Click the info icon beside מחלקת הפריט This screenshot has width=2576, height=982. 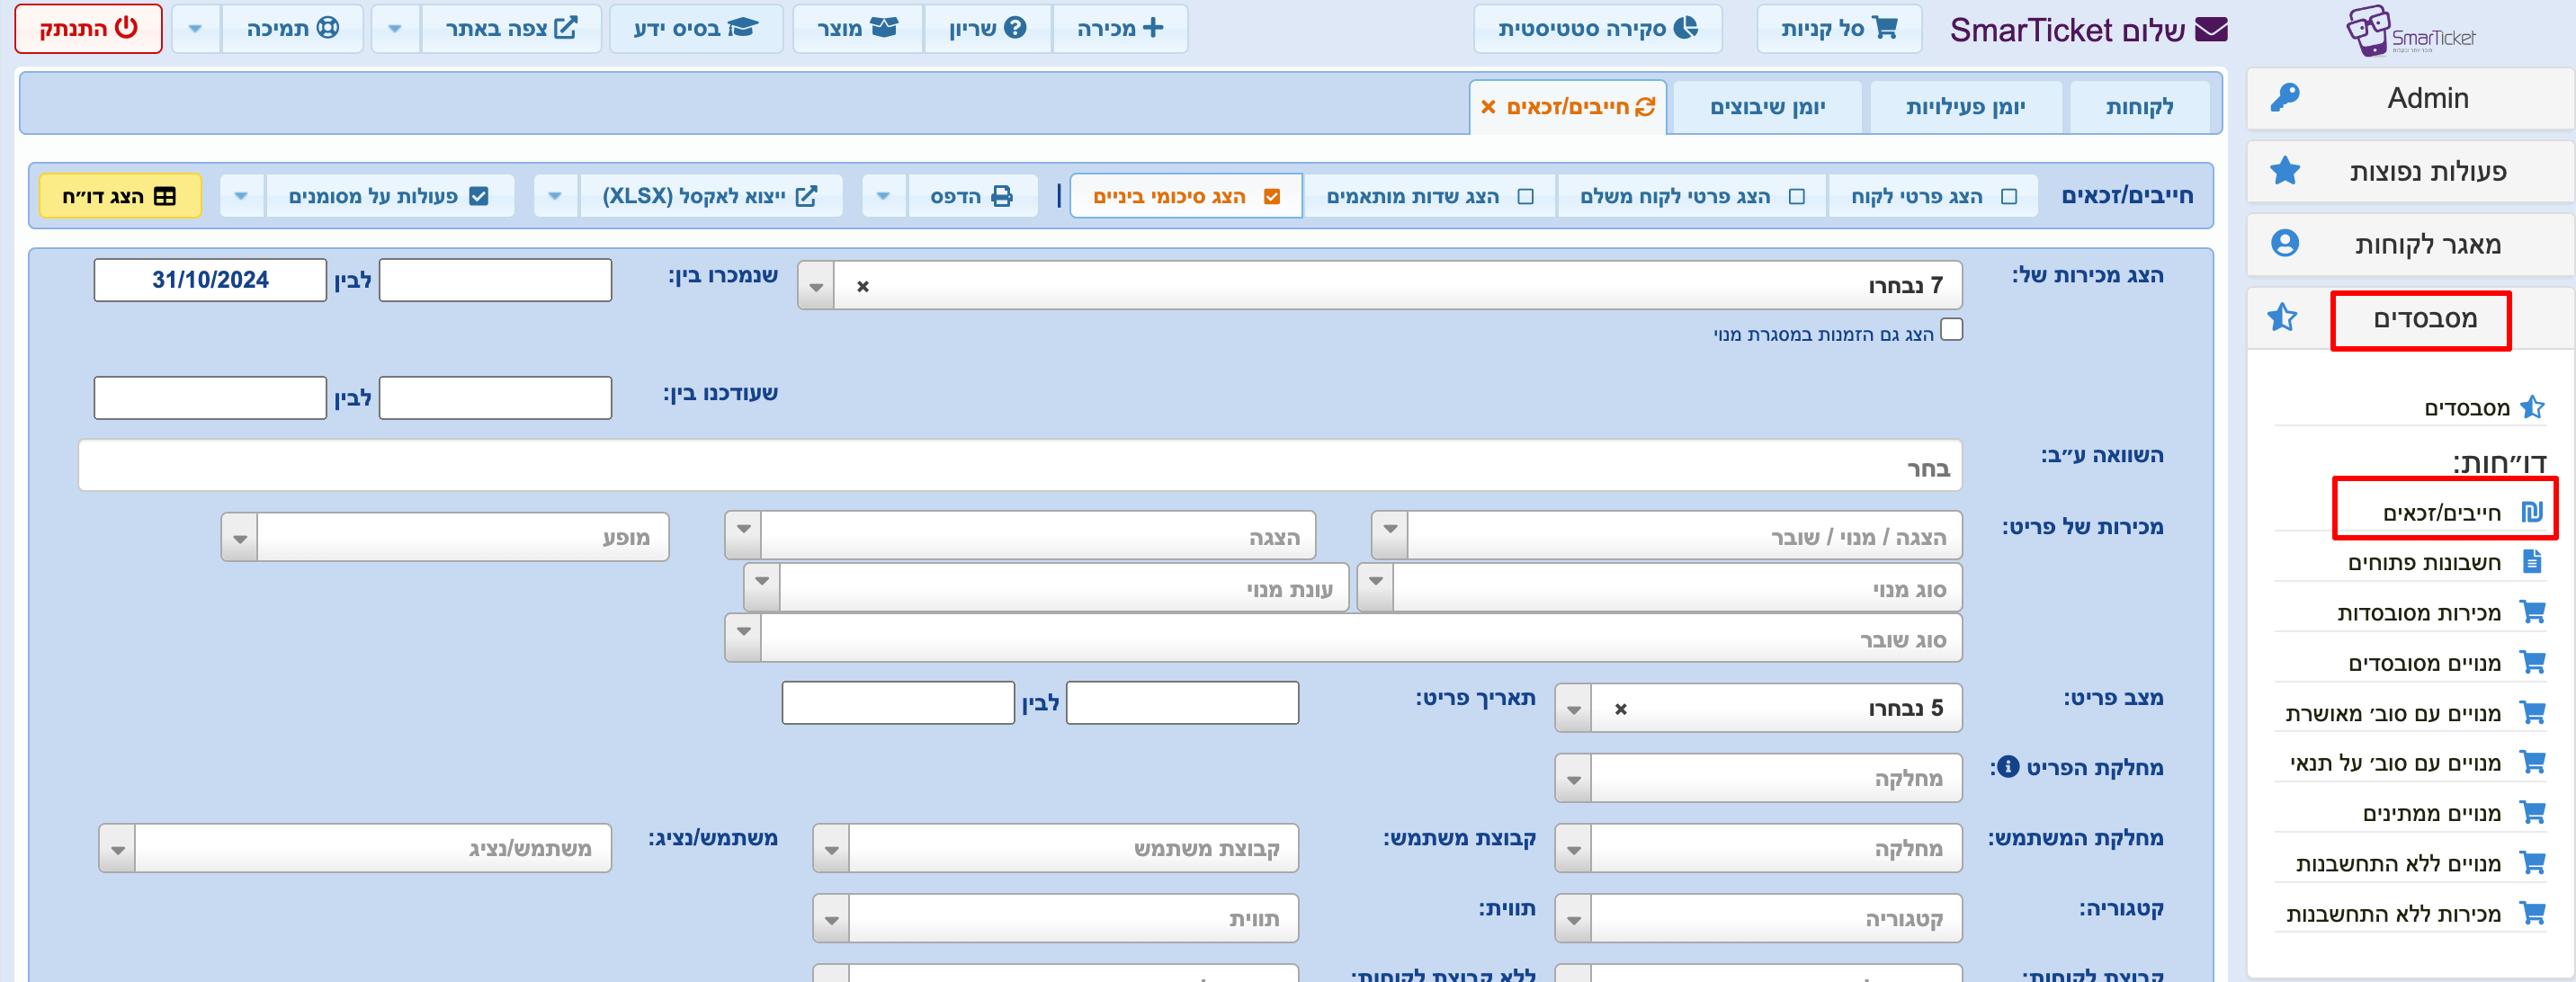(x=2007, y=768)
